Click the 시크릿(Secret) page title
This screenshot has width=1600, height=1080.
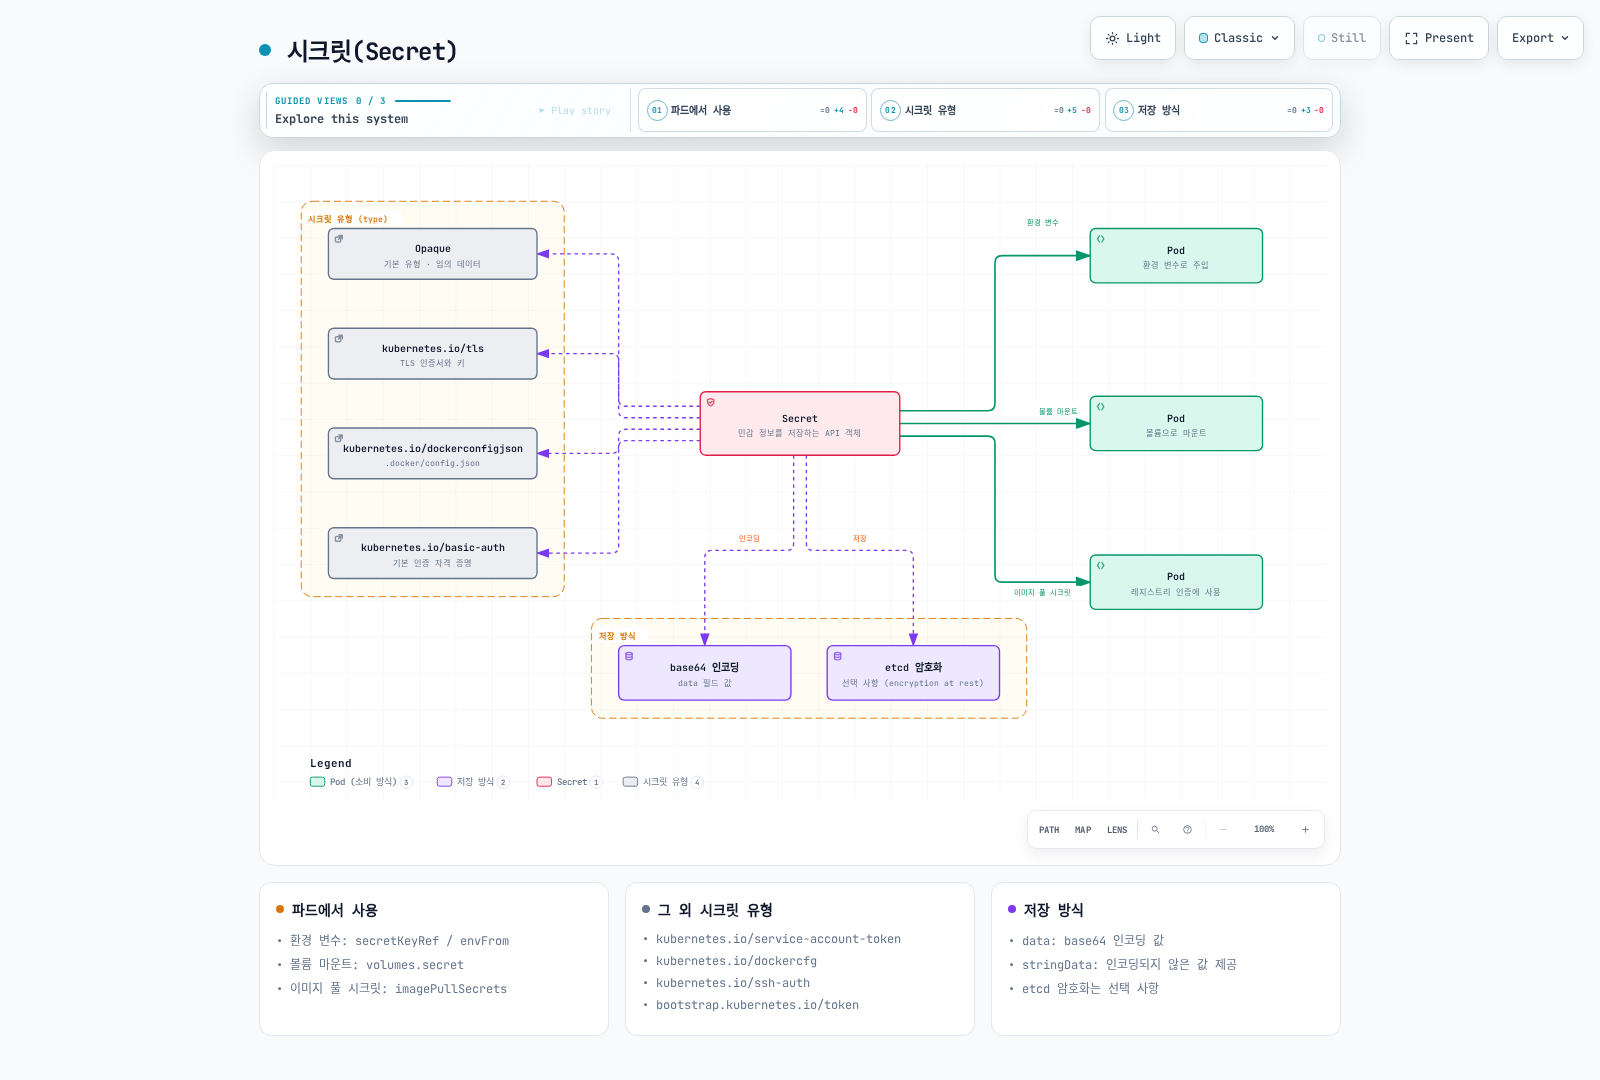pyautogui.click(x=372, y=51)
